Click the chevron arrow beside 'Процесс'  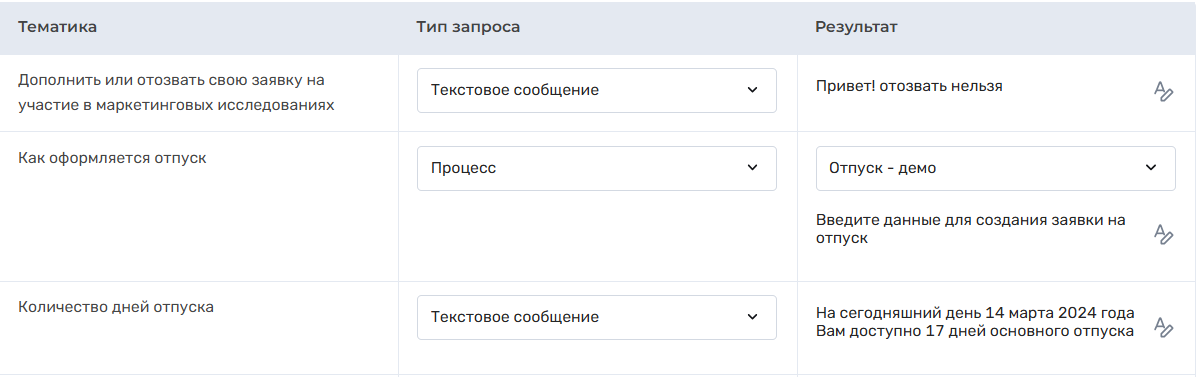[752, 168]
